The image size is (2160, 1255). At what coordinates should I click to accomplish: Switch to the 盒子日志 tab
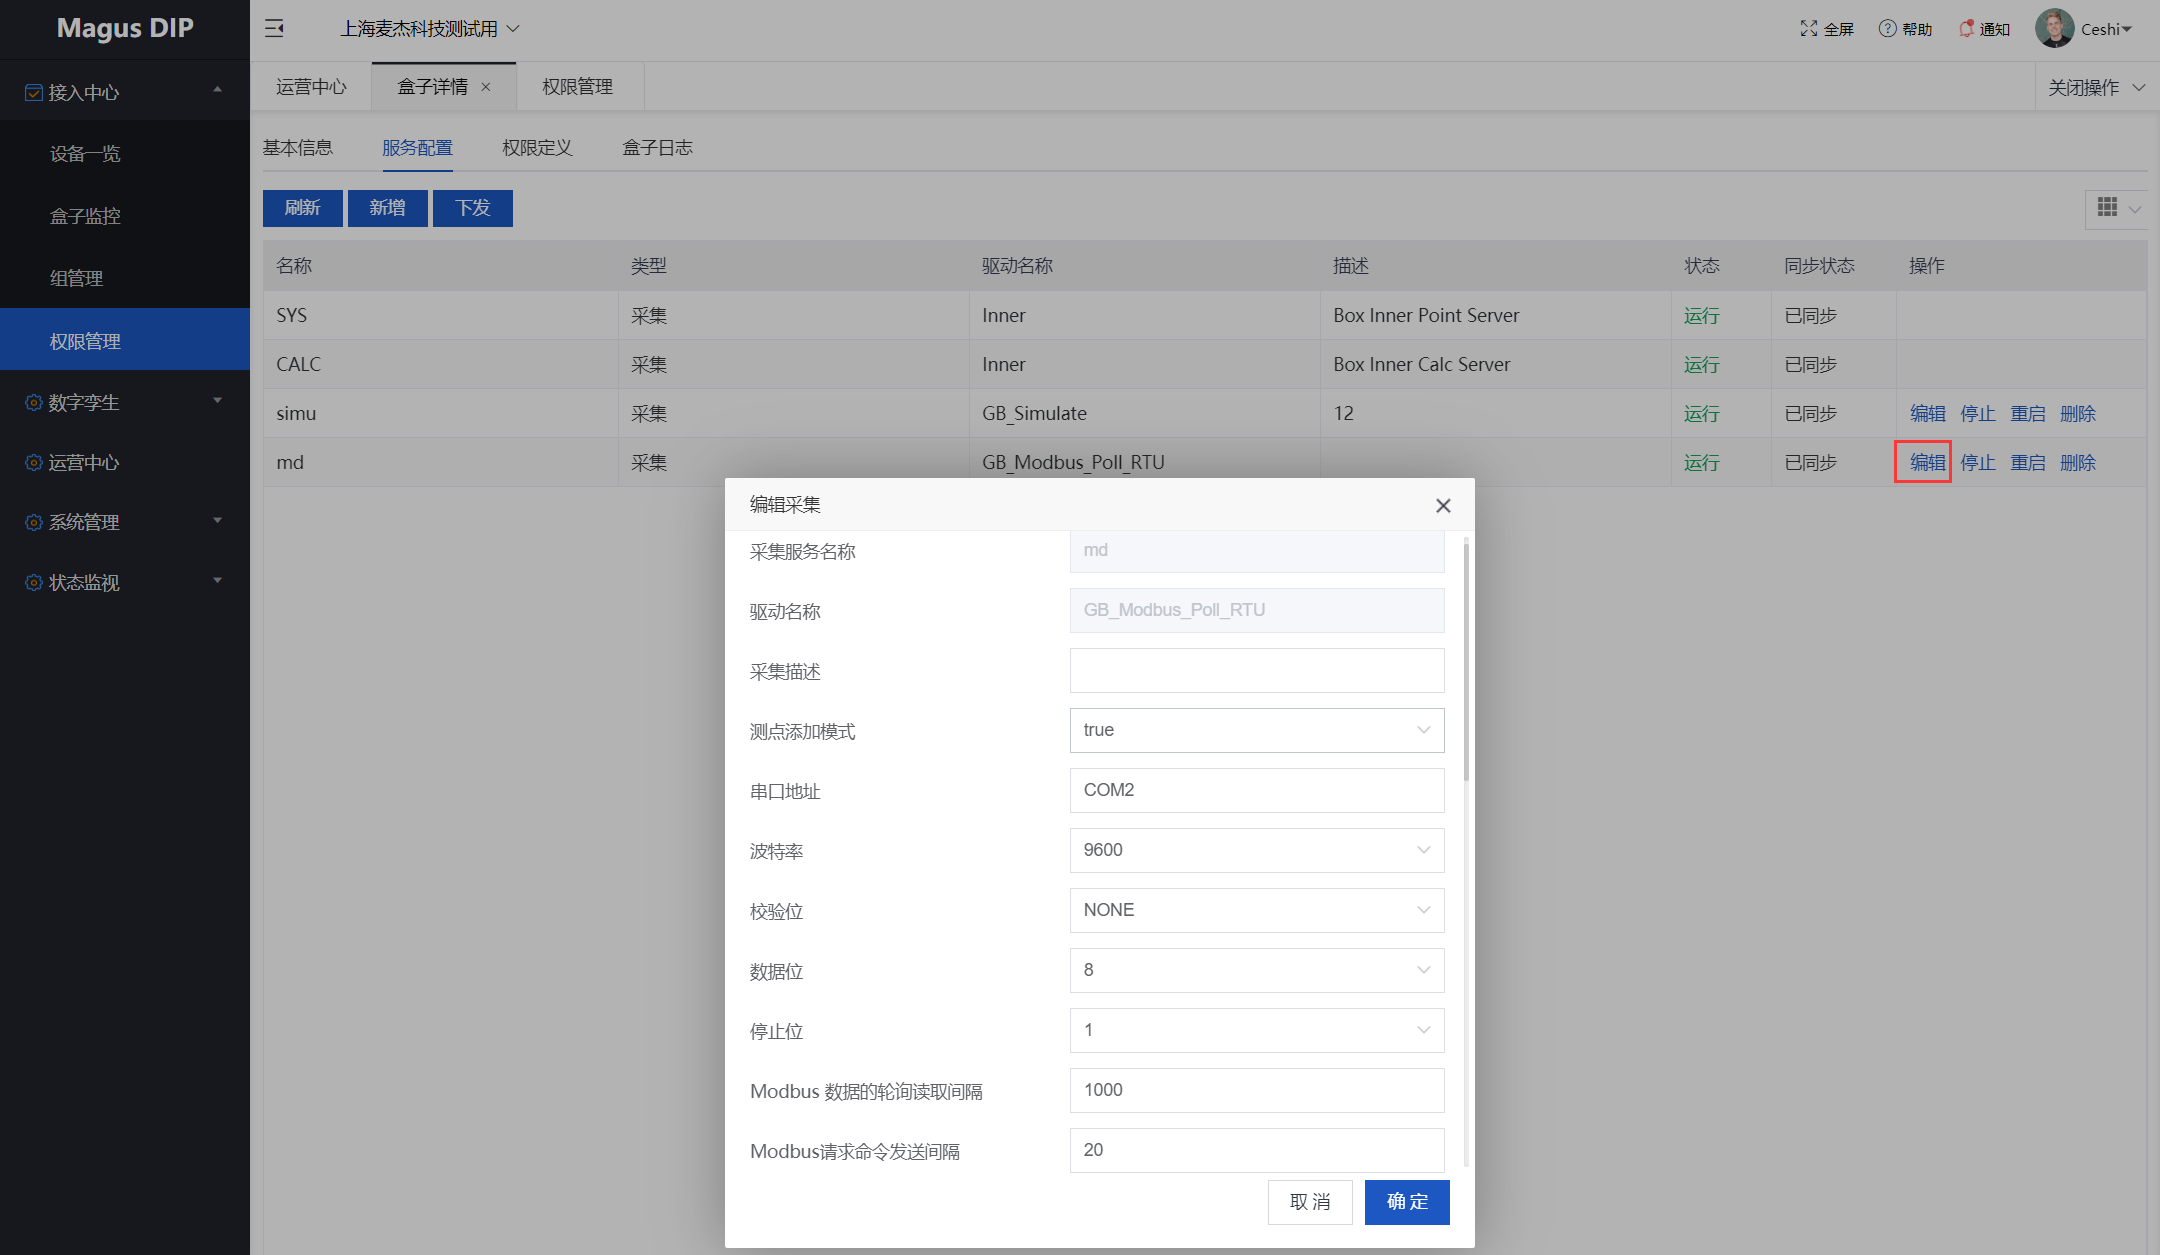click(x=657, y=148)
